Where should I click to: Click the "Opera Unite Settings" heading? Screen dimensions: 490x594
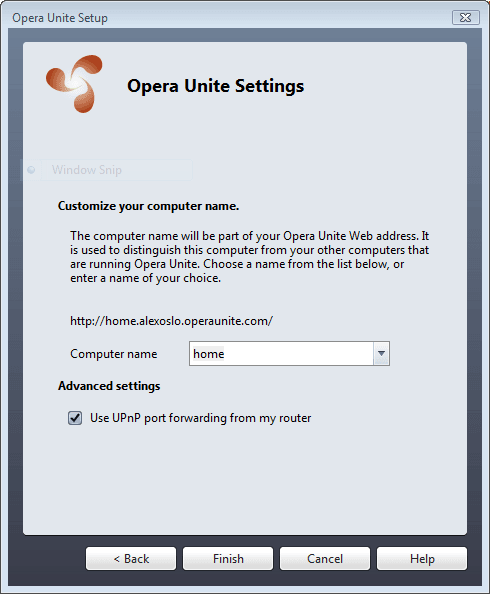pyautogui.click(x=216, y=86)
